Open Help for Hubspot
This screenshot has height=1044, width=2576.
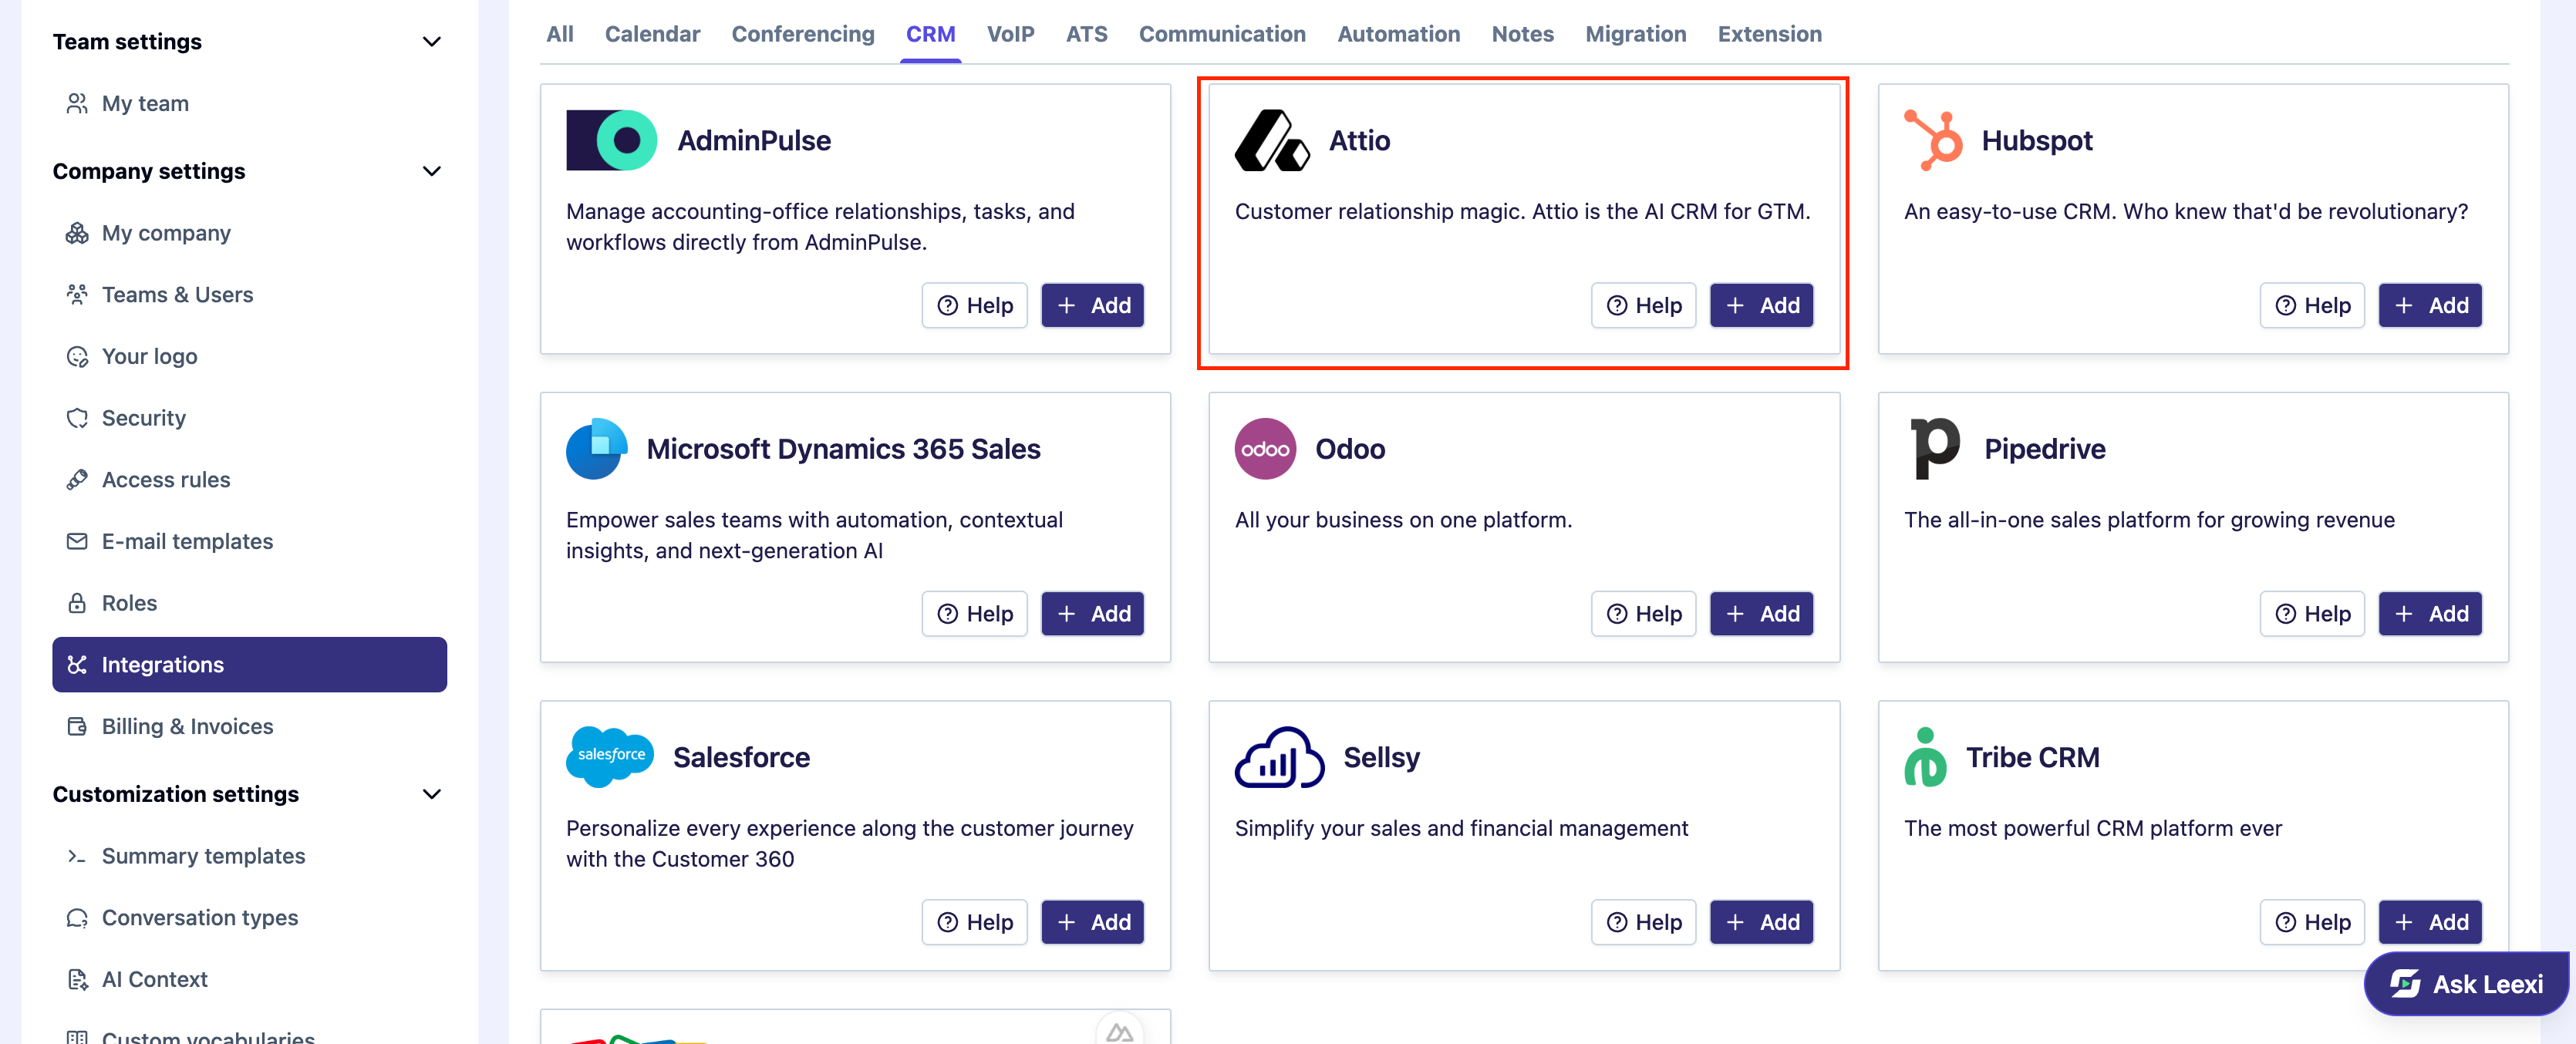click(x=2312, y=305)
